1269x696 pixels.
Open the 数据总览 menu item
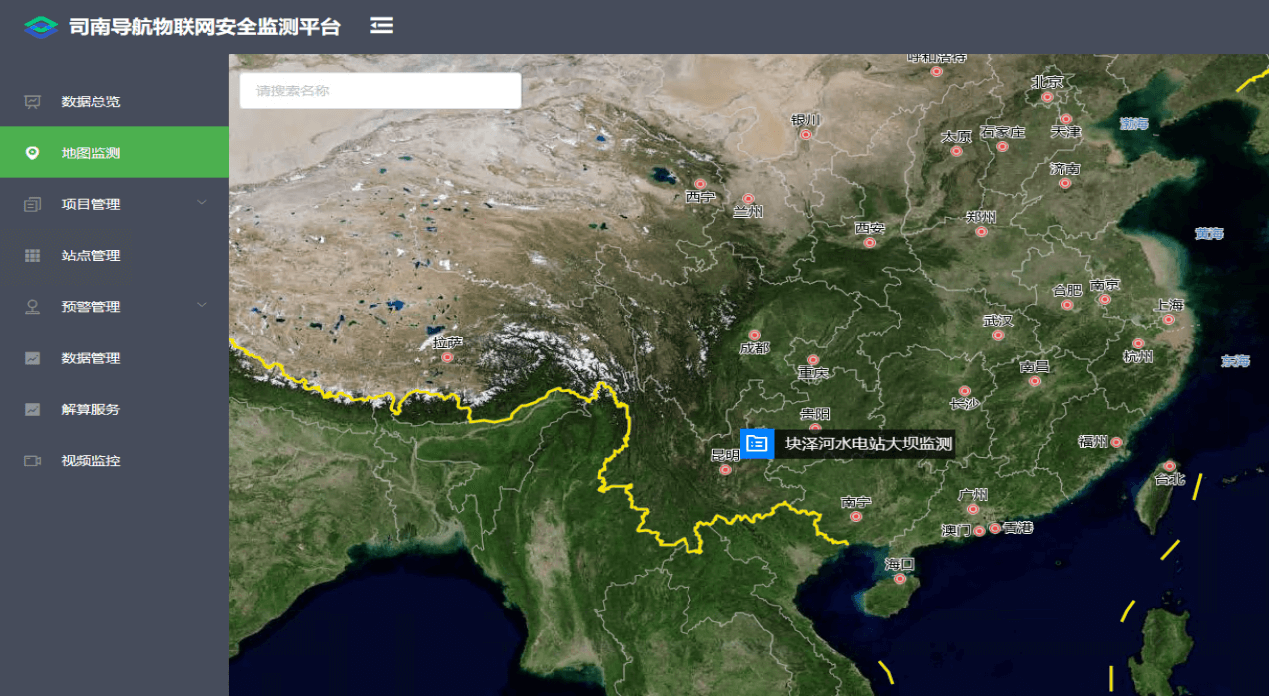point(91,102)
